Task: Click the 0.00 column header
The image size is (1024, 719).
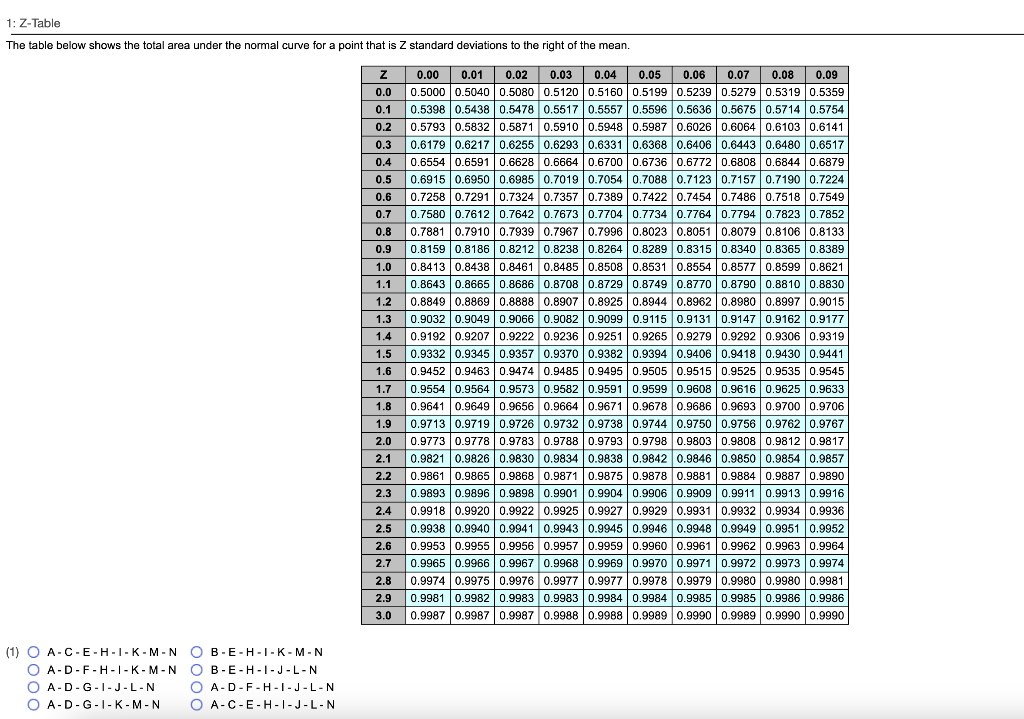Action: click(x=428, y=74)
